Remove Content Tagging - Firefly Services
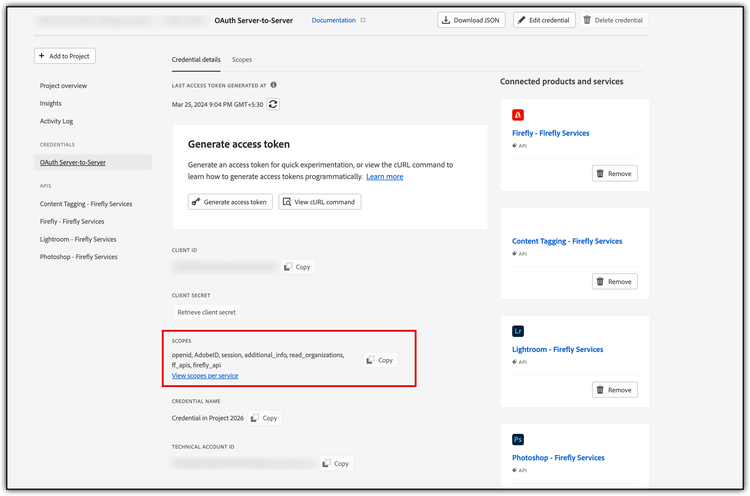Image resolution: width=750 pixels, height=496 pixels. coord(614,282)
